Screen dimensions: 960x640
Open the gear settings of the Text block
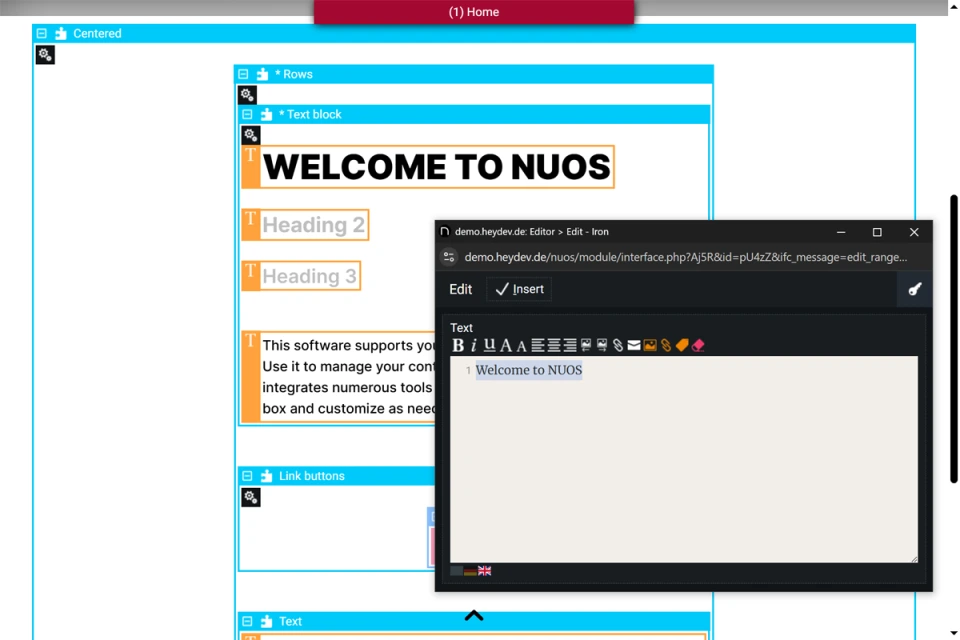point(250,134)
